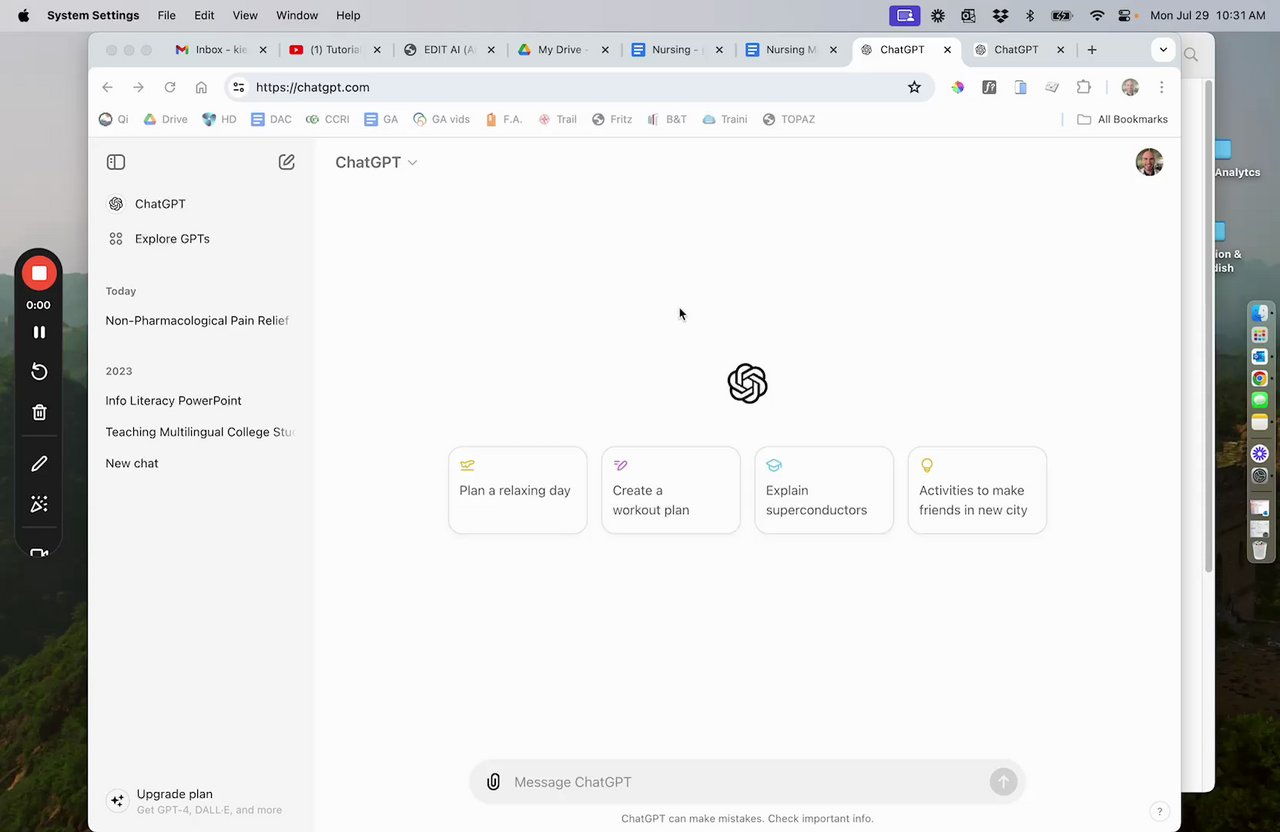Viewport: 1280px width, 832px height.
Task: Open Teaching Multilingual College Students chat
Action: click(200, 432)
